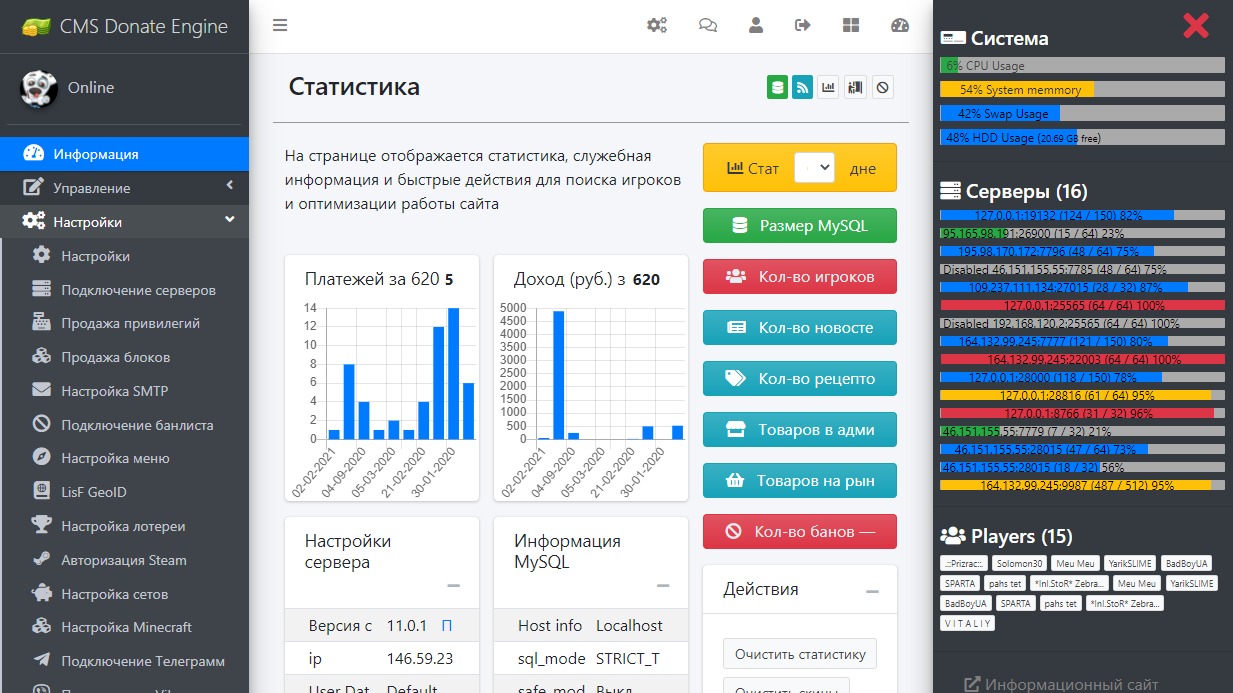Open the chat comments icon
Screen dimensions: 1233x693
(708, 26)
